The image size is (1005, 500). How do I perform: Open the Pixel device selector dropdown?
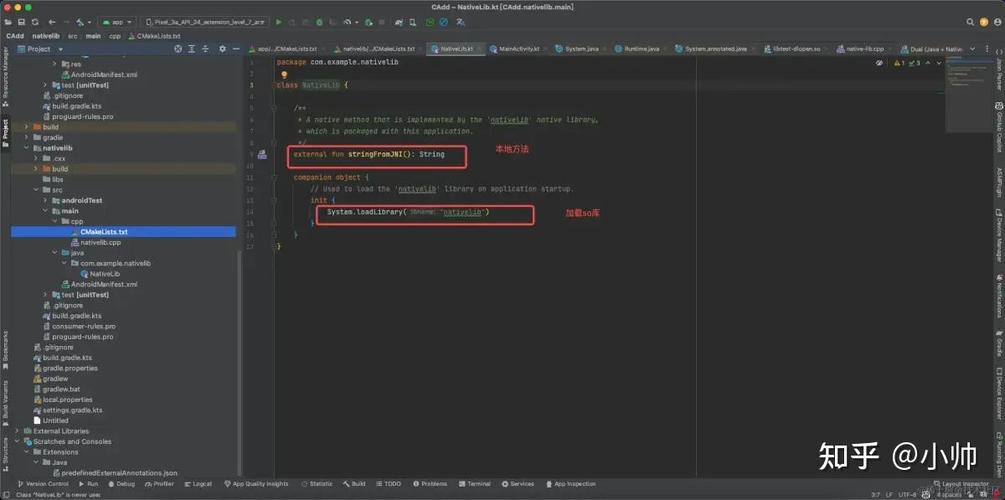pos(207,21)
